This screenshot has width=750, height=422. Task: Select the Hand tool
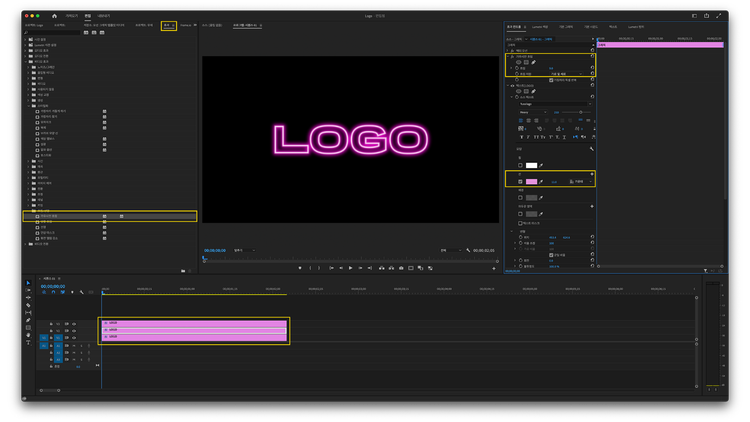point(28,335)
